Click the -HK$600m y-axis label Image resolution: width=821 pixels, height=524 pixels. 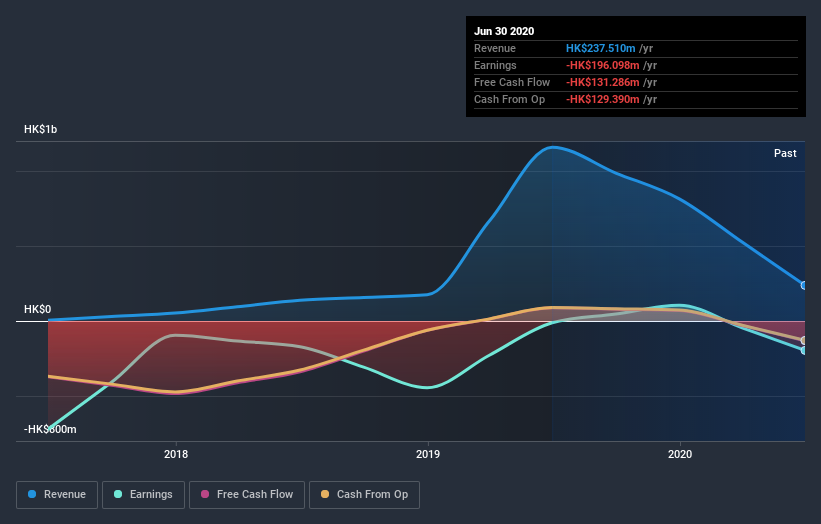click(x=50, y=429)
